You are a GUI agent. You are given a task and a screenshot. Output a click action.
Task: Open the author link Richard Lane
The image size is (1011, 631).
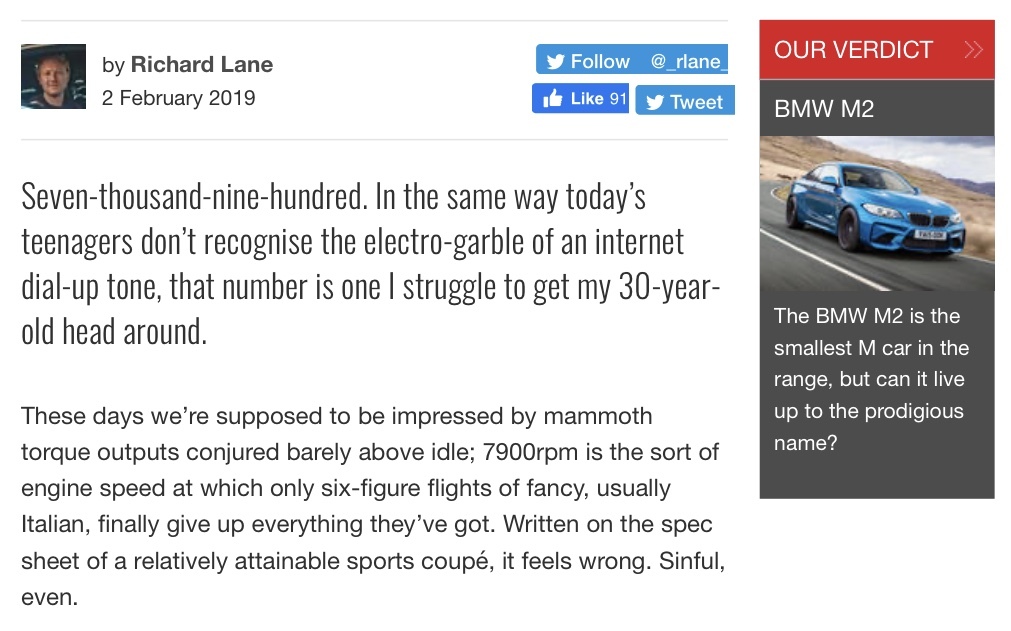pos(202,64)
